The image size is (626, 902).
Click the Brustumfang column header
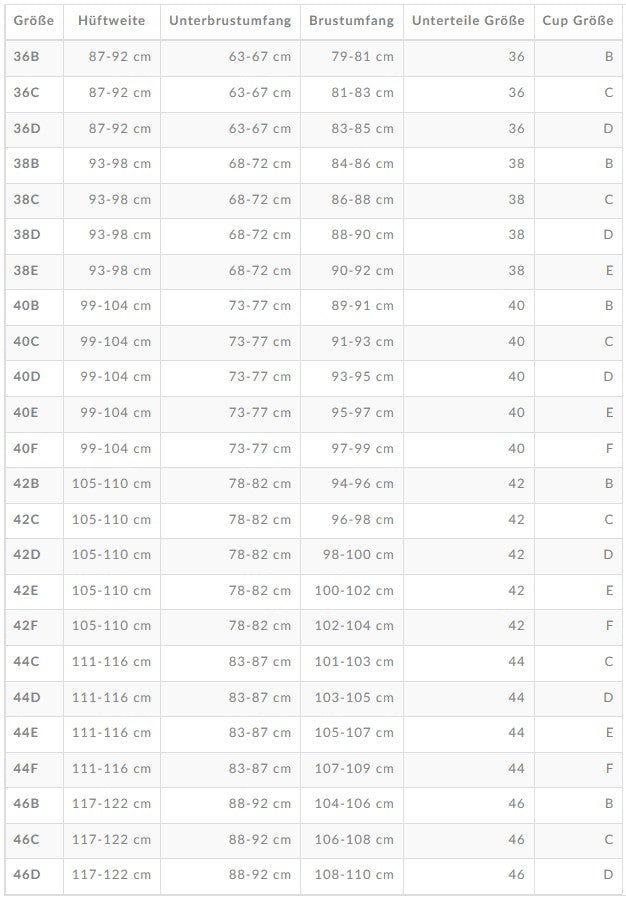point(352,20)
